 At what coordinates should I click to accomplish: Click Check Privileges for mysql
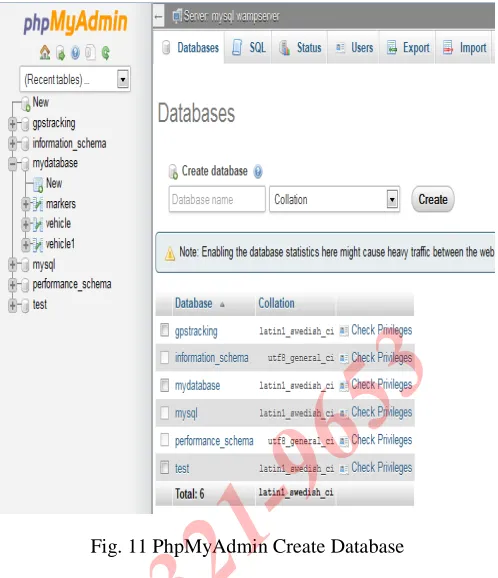click(x=382, y=412)
